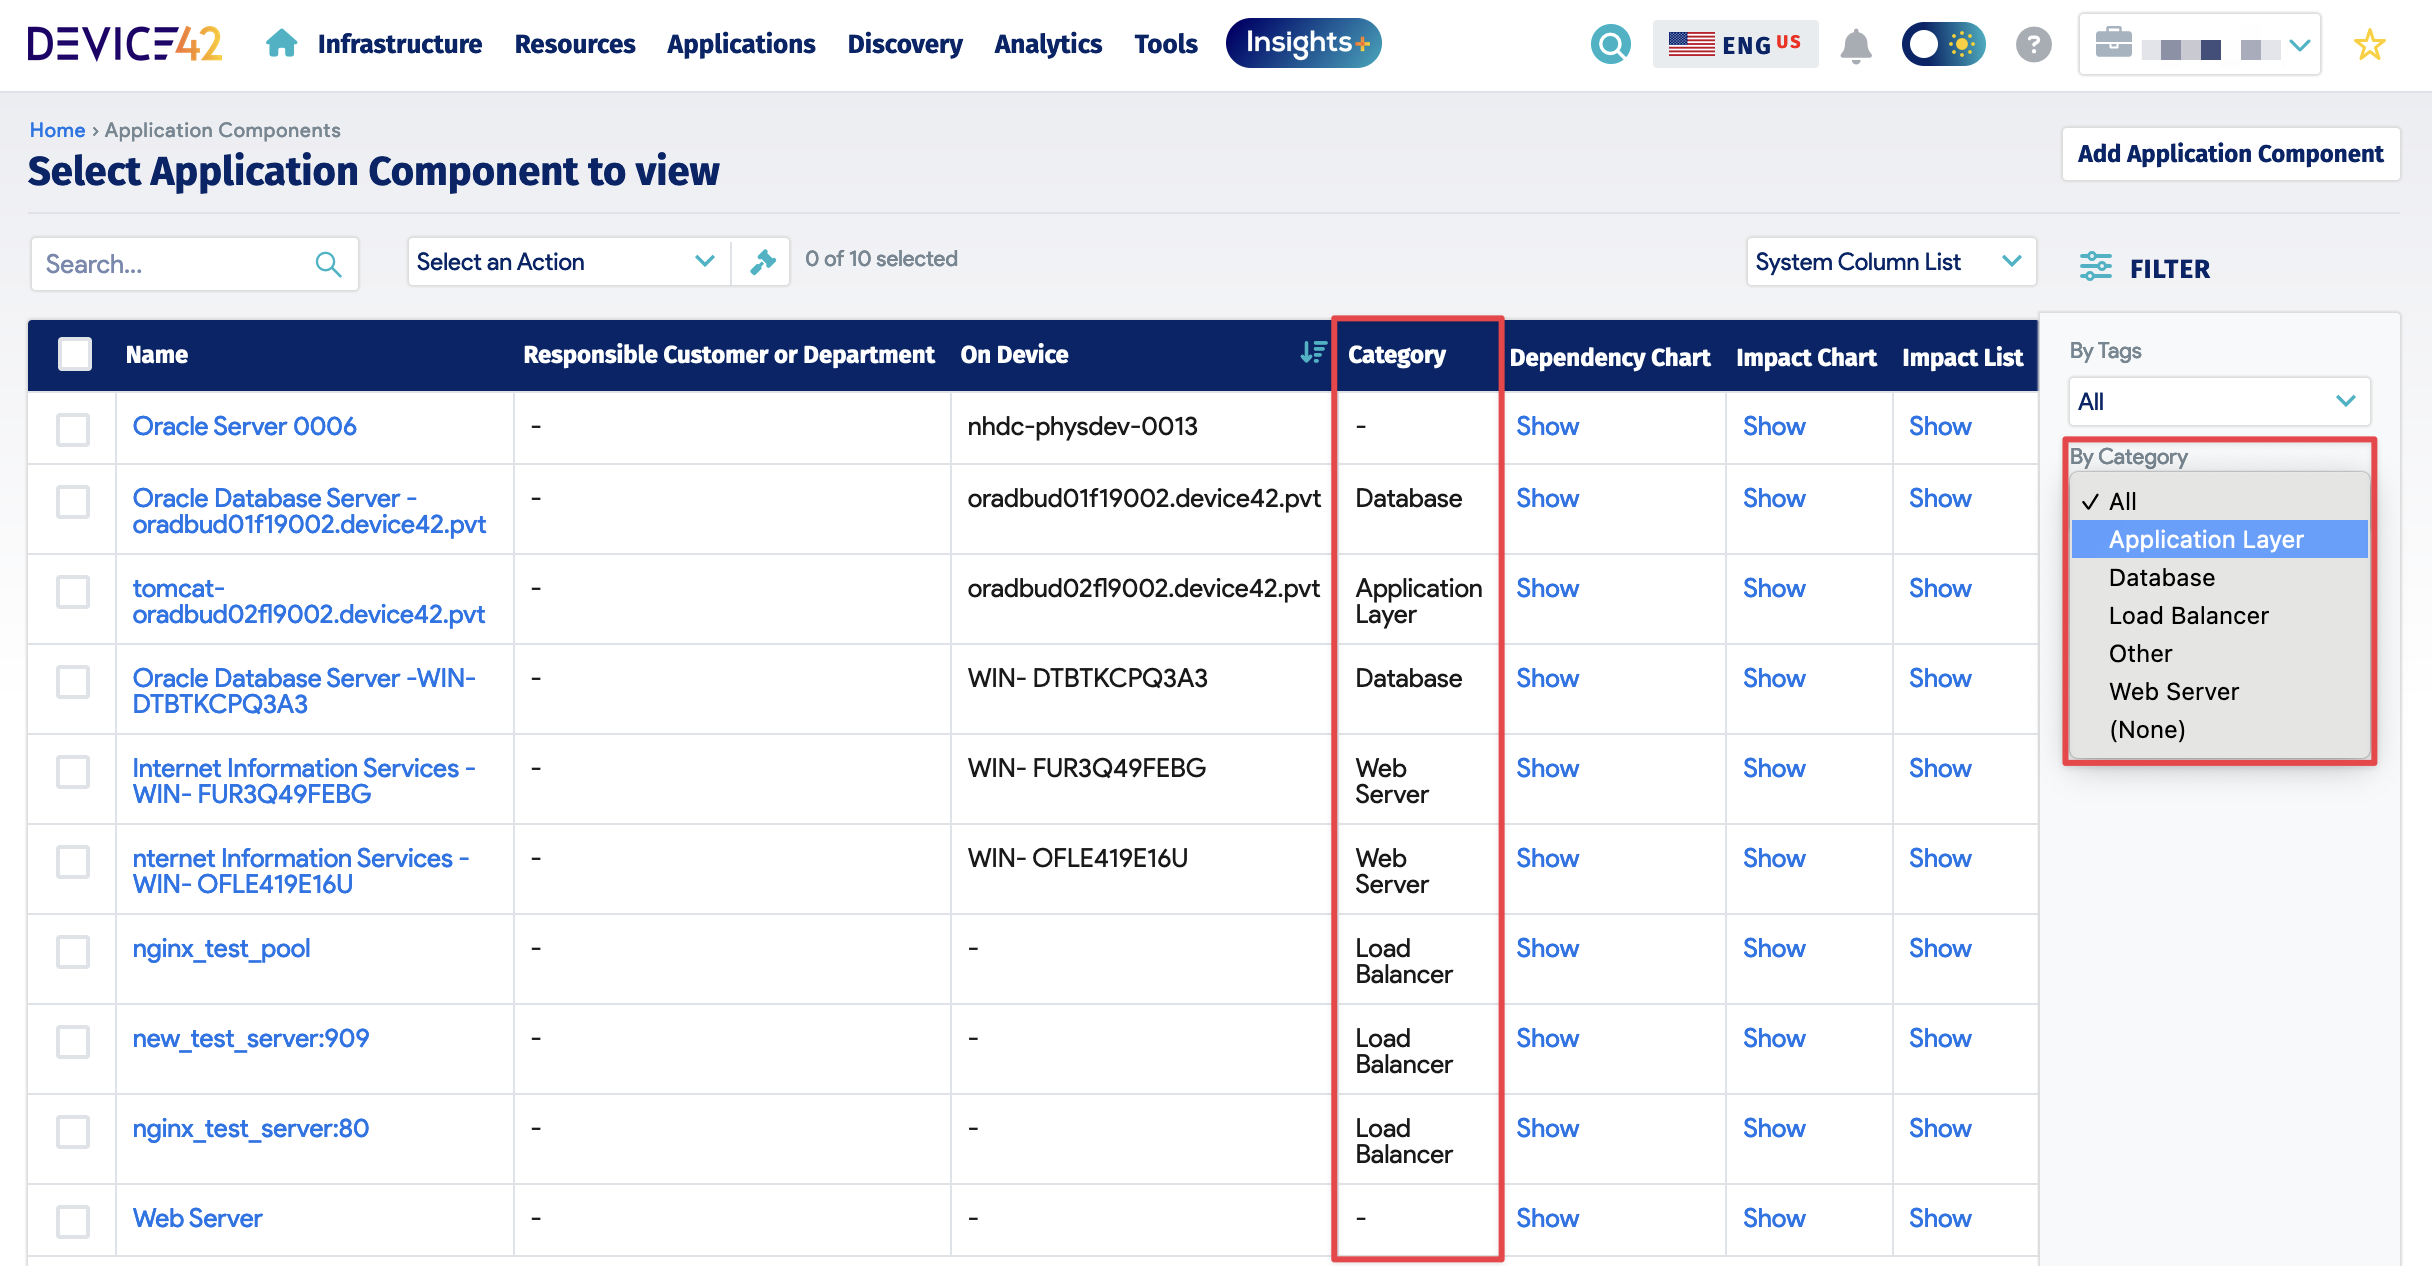Click the Home icon in navbar
Viewport: 2432px width, 1266px height.
click(x=281, y=43)
